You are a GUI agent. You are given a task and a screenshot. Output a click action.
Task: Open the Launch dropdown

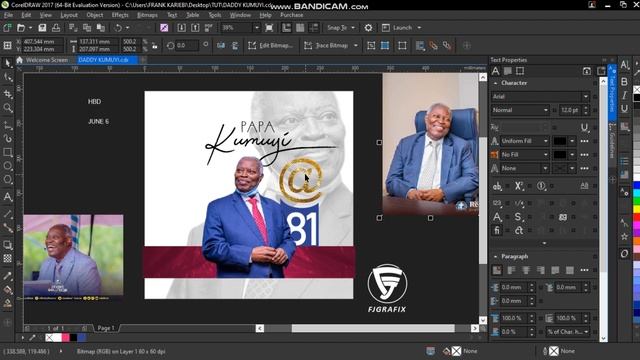coord(419,28)
